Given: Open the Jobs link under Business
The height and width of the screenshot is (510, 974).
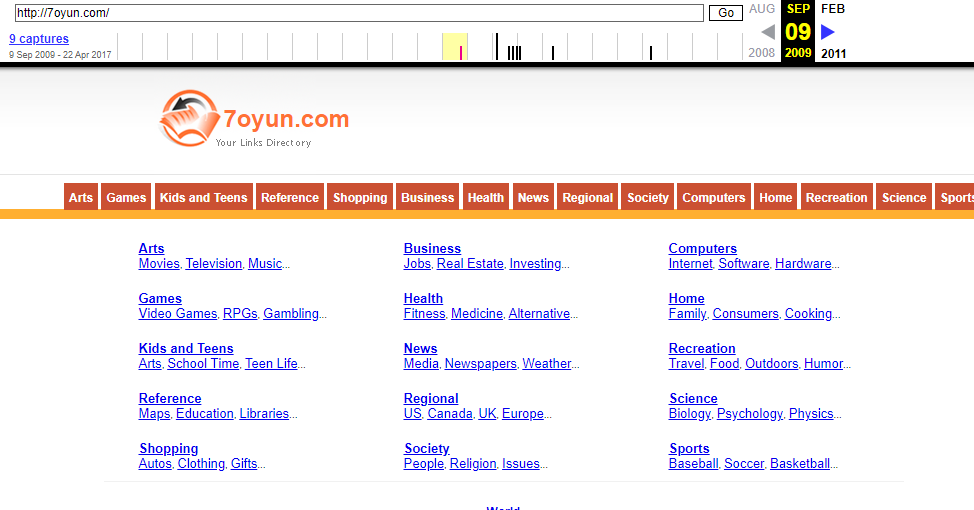Looking at the screenshot, I should (417, 263).
